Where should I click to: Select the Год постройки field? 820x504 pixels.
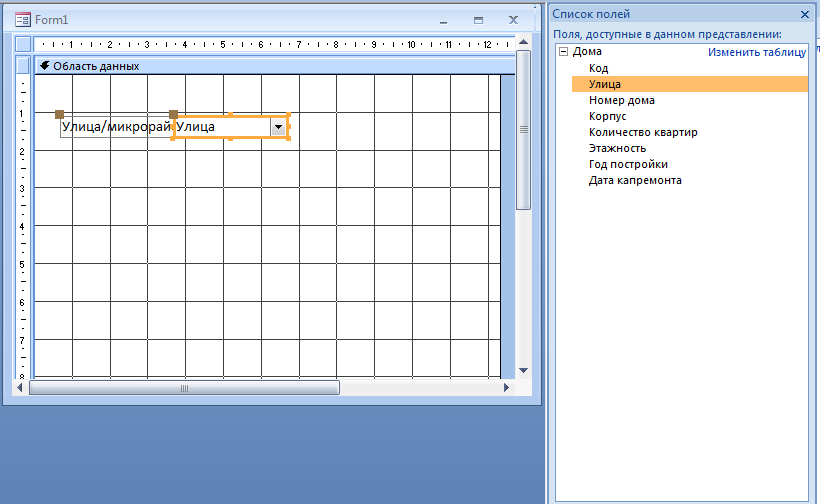628,164
